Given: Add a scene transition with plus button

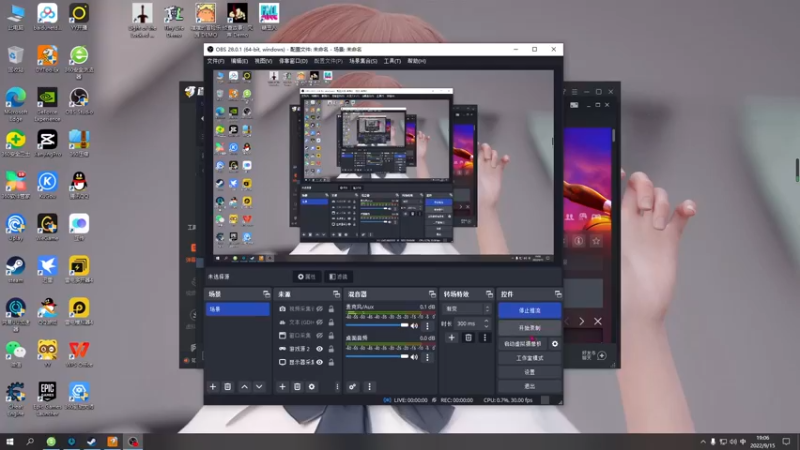Looking at the screenshot, I should [452, 338].
